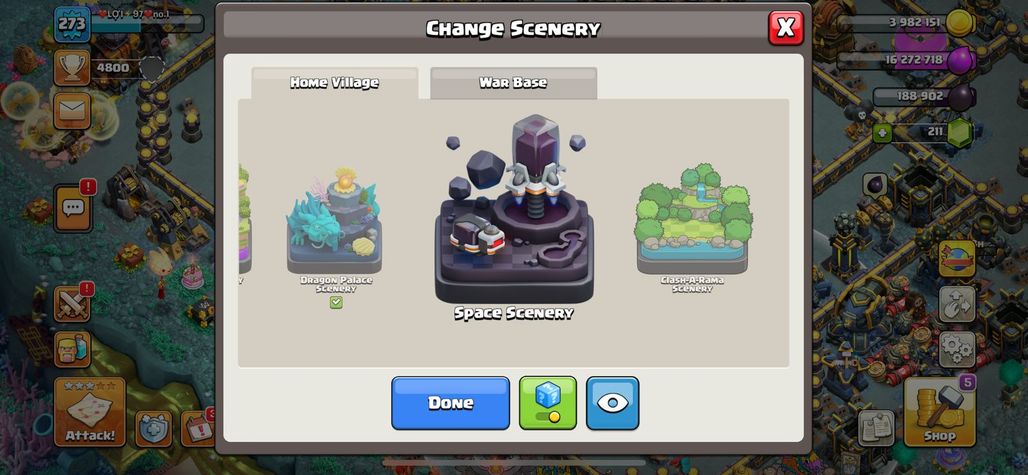The width and height of the screenshot is (1028, 475).
Task: Open the builder and potion icon
Action: [72, 349]
